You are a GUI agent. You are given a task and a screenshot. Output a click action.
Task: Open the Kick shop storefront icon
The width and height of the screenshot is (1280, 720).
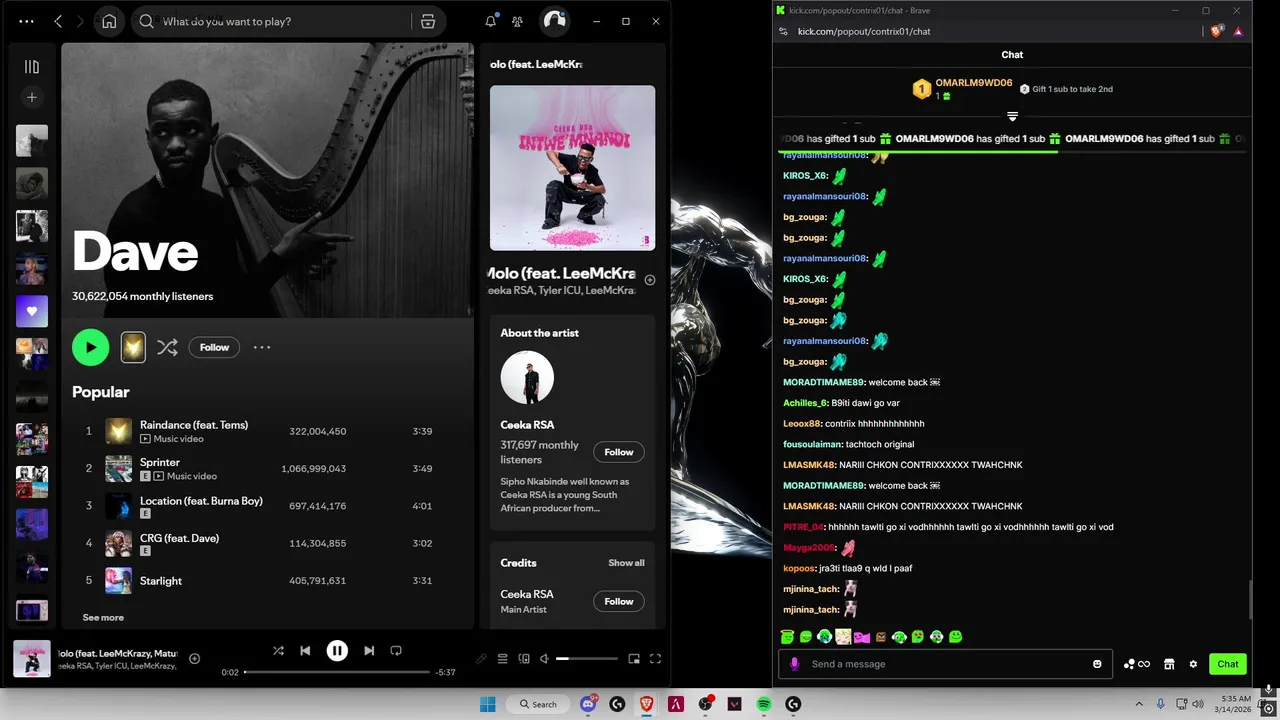(1169, 664)
